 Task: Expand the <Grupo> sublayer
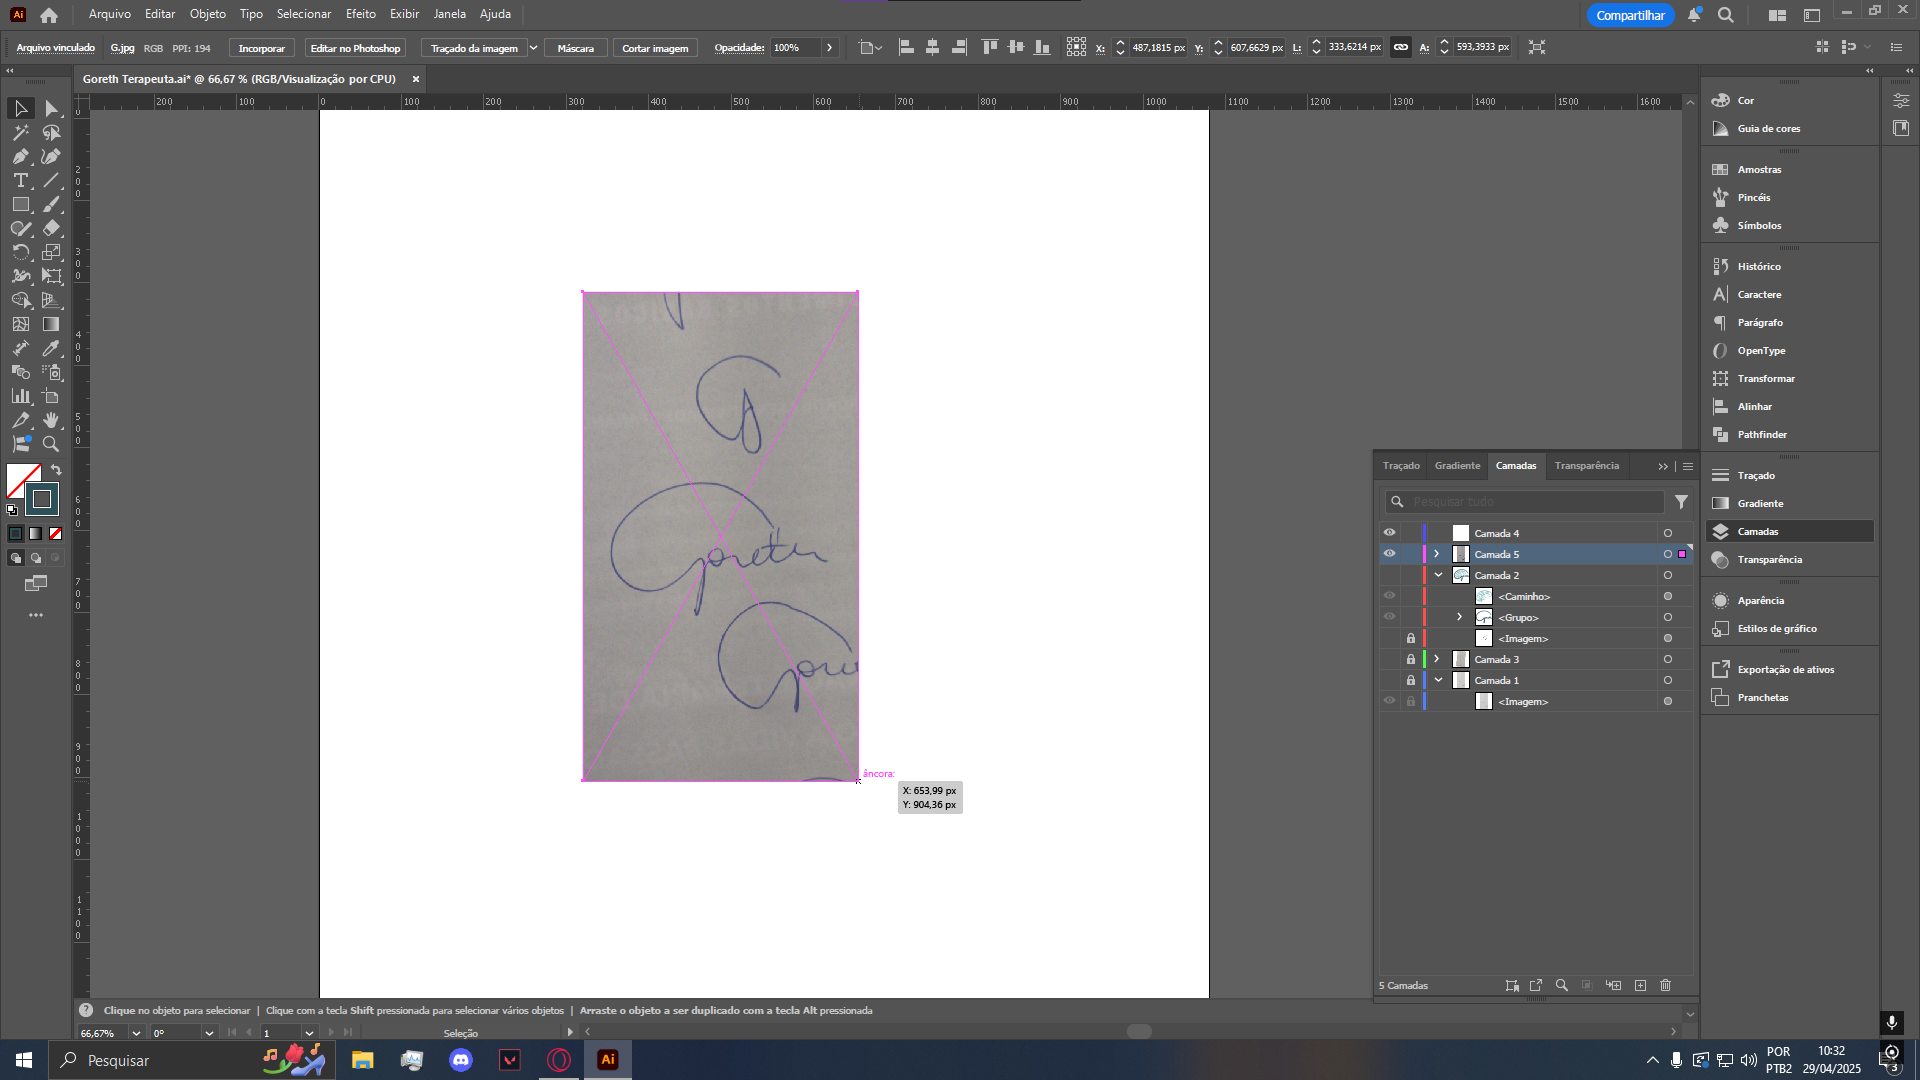[1459, 617]
